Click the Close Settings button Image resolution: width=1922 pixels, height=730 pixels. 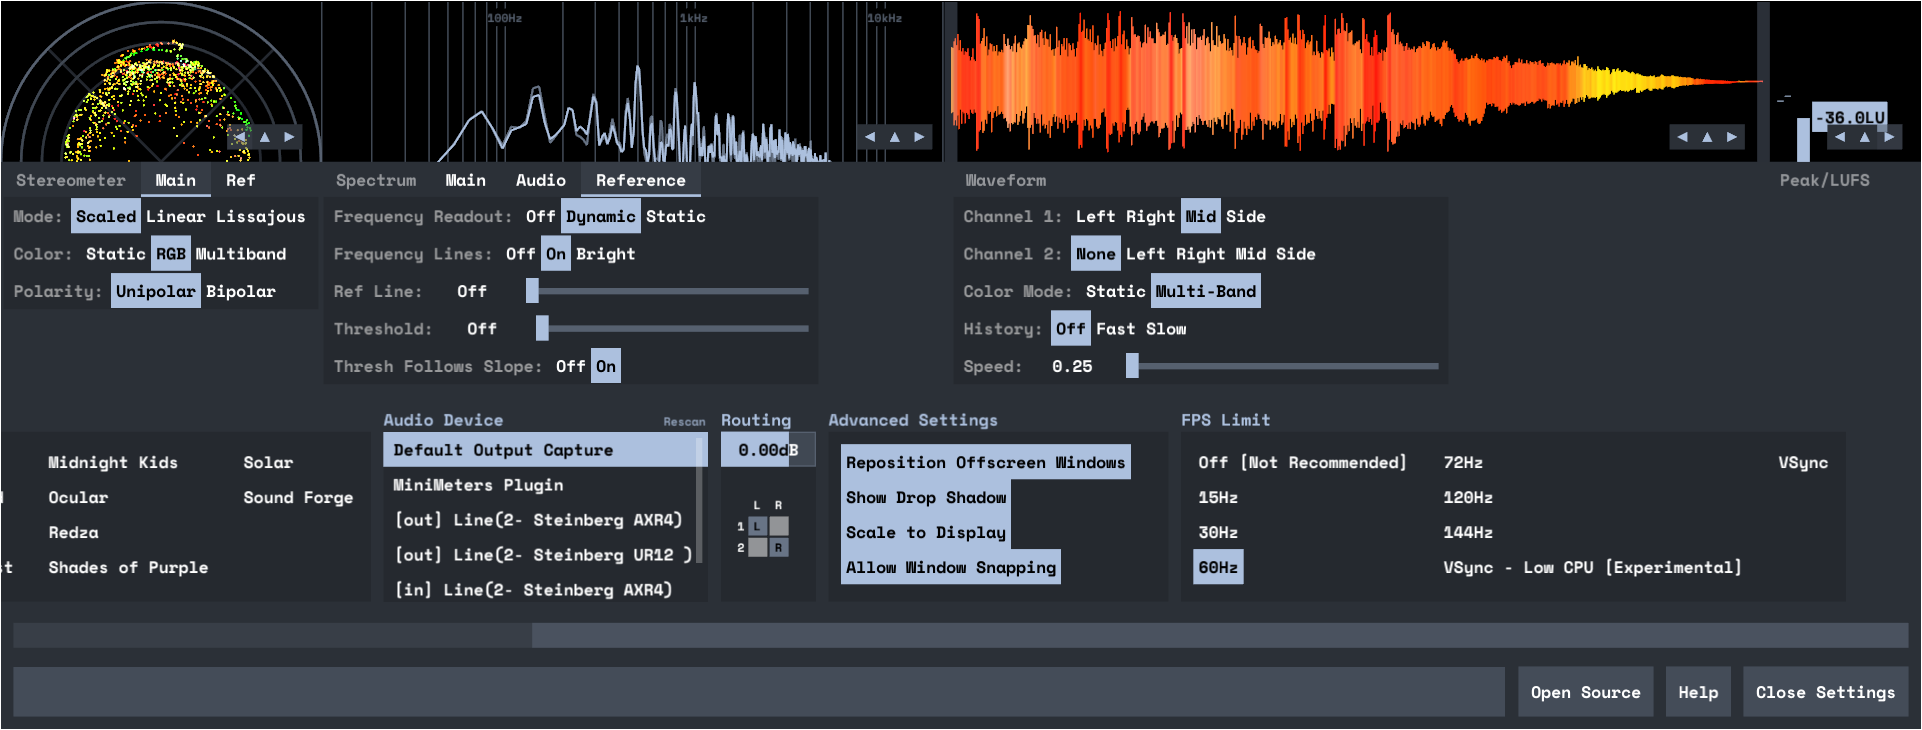(1825, 693)
